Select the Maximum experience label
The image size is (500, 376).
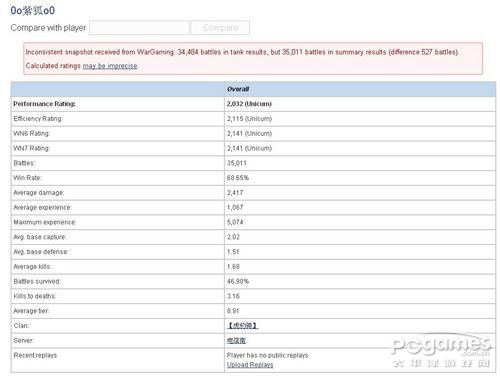[x=45, y=222]
